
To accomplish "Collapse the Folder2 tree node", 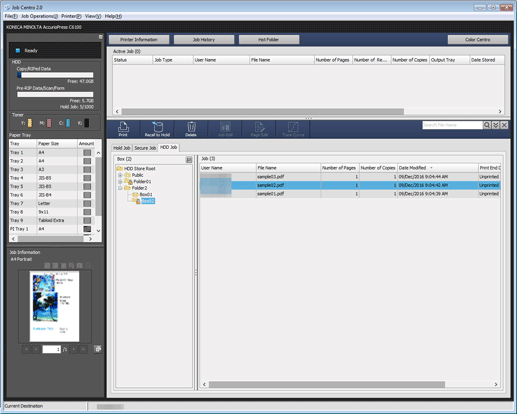I will click(120, 188).
